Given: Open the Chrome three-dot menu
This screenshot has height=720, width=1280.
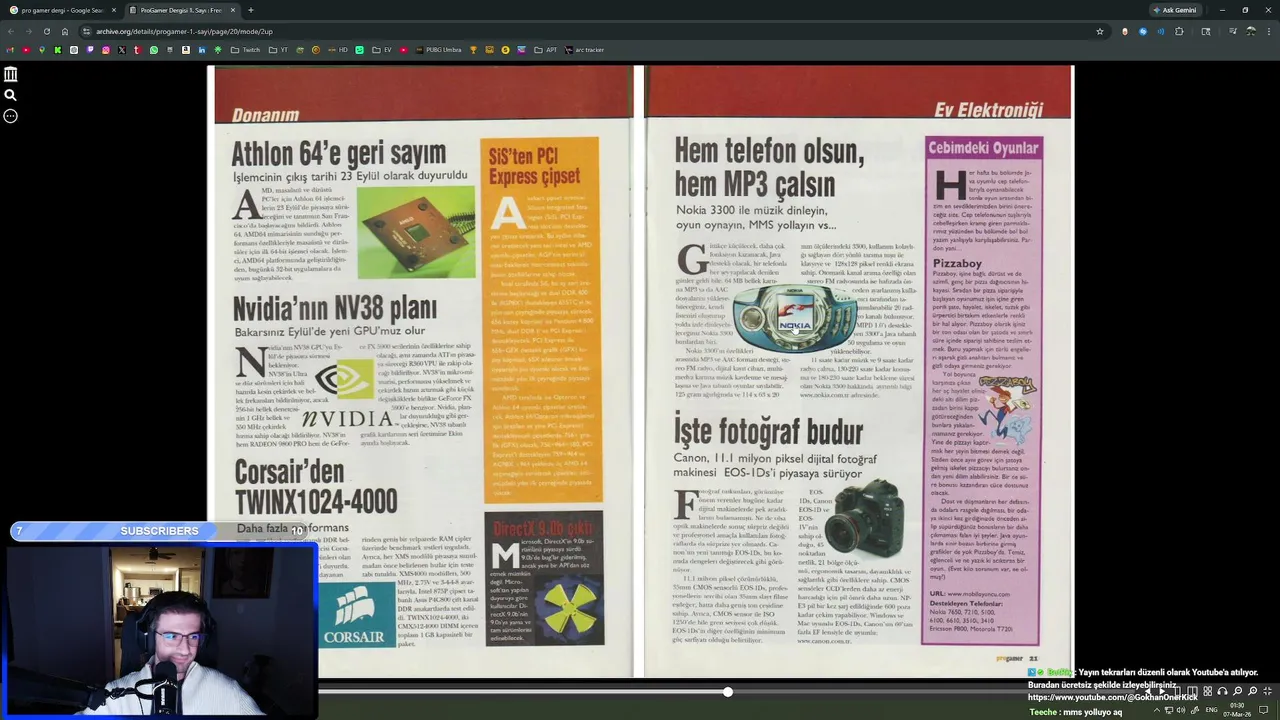Looking at the screenshot, I should point(1267,31).
